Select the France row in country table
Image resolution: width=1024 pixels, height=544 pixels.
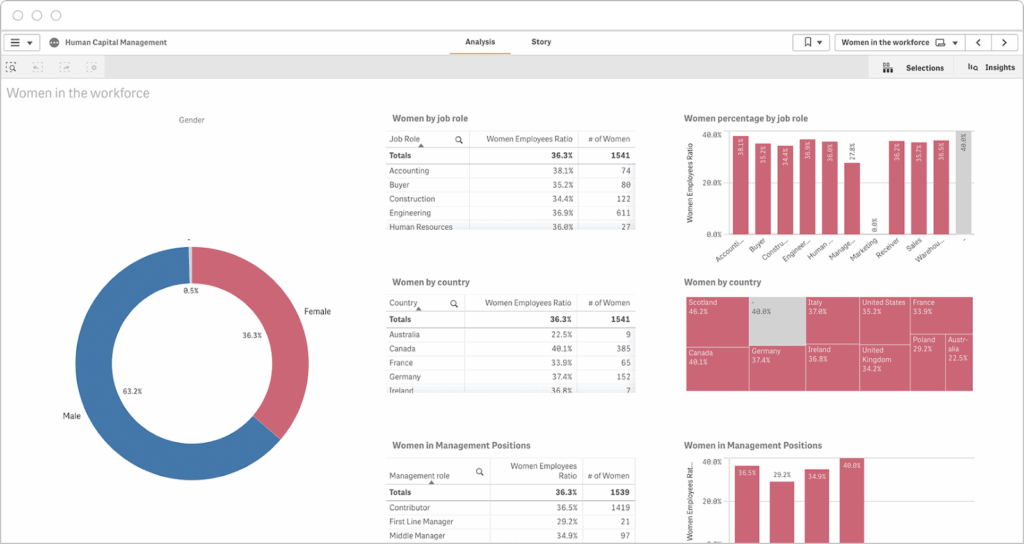pyautogui.click(x=510, y=363)
